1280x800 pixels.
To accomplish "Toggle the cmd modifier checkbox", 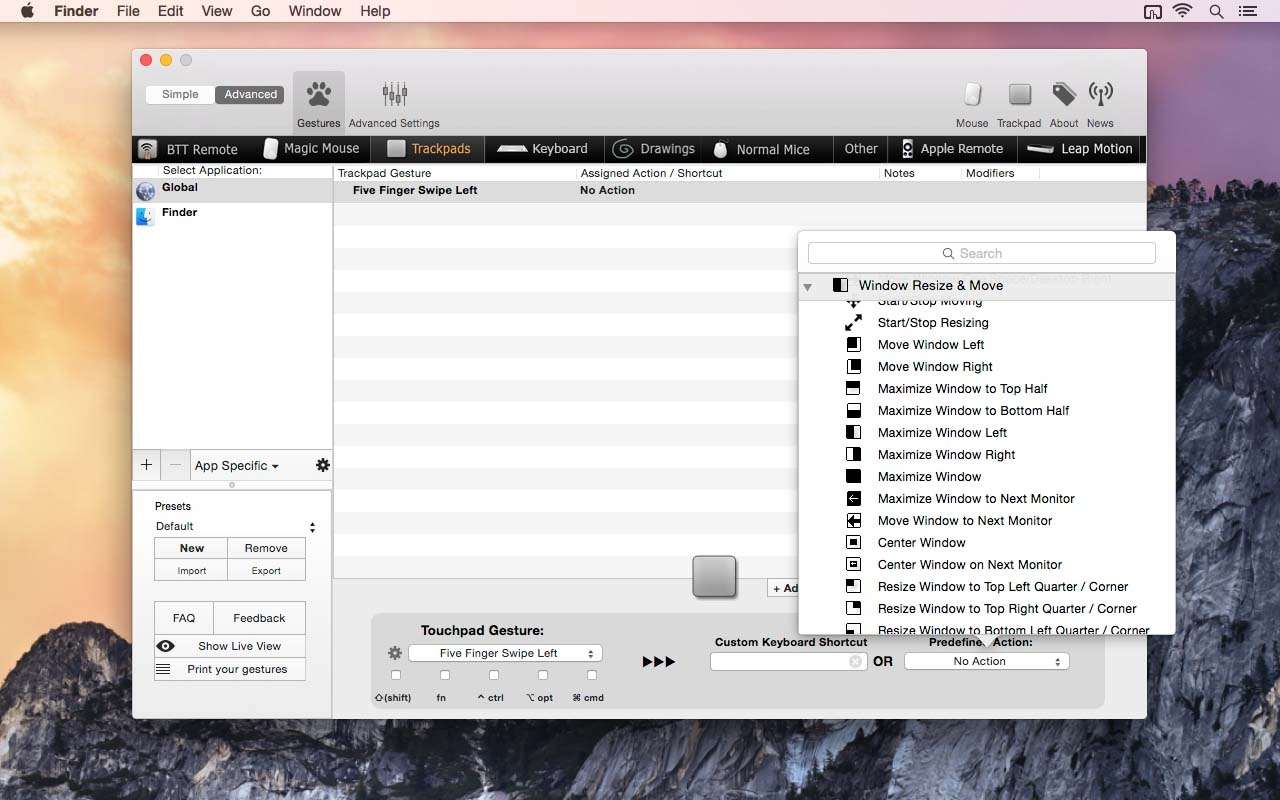I will pos(592,675).
